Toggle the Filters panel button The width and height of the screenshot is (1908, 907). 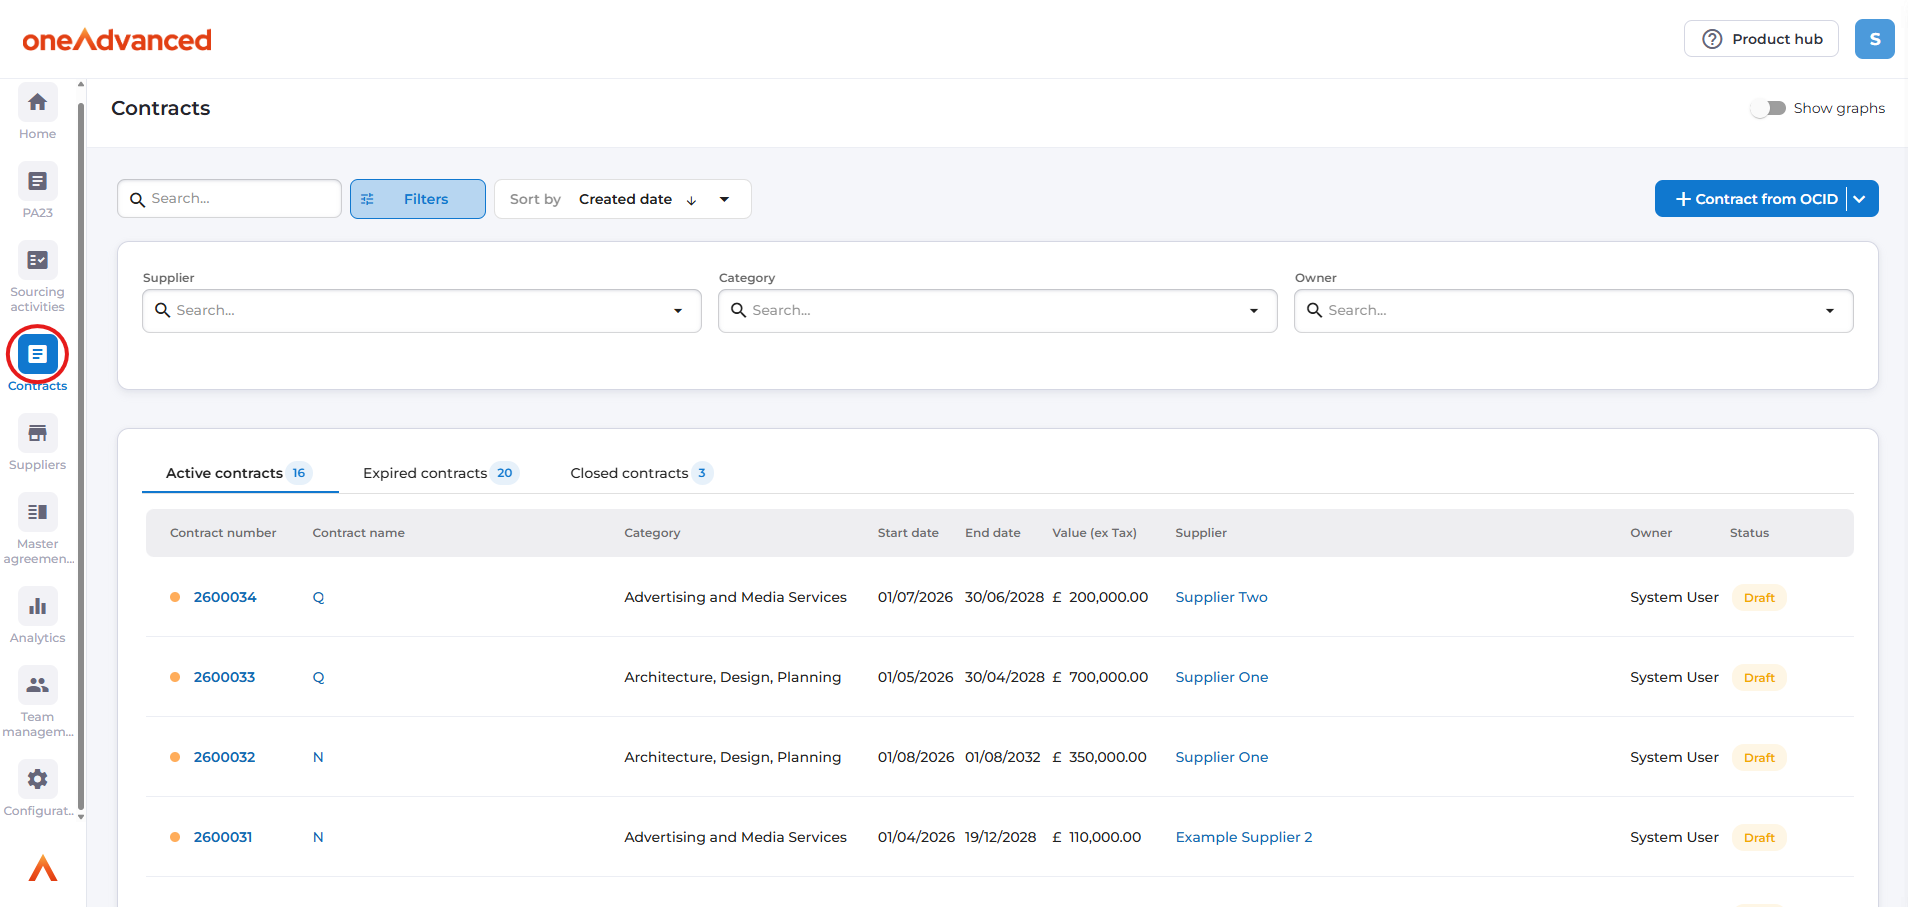point(417,199)
